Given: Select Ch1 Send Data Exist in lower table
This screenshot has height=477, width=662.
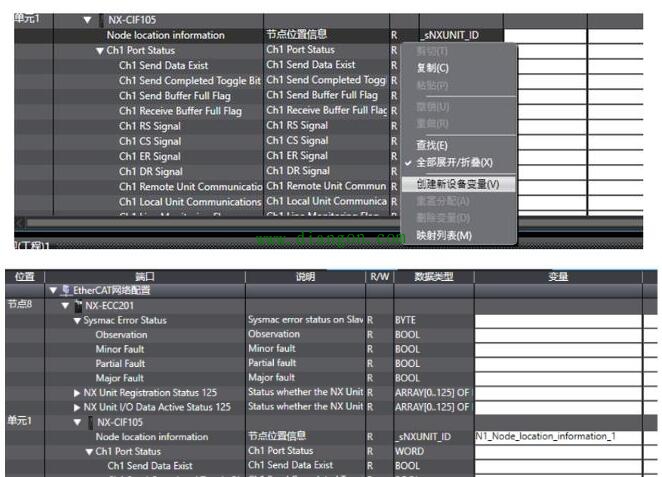Looking at the screenshot, I should click(x=150, y=466).
